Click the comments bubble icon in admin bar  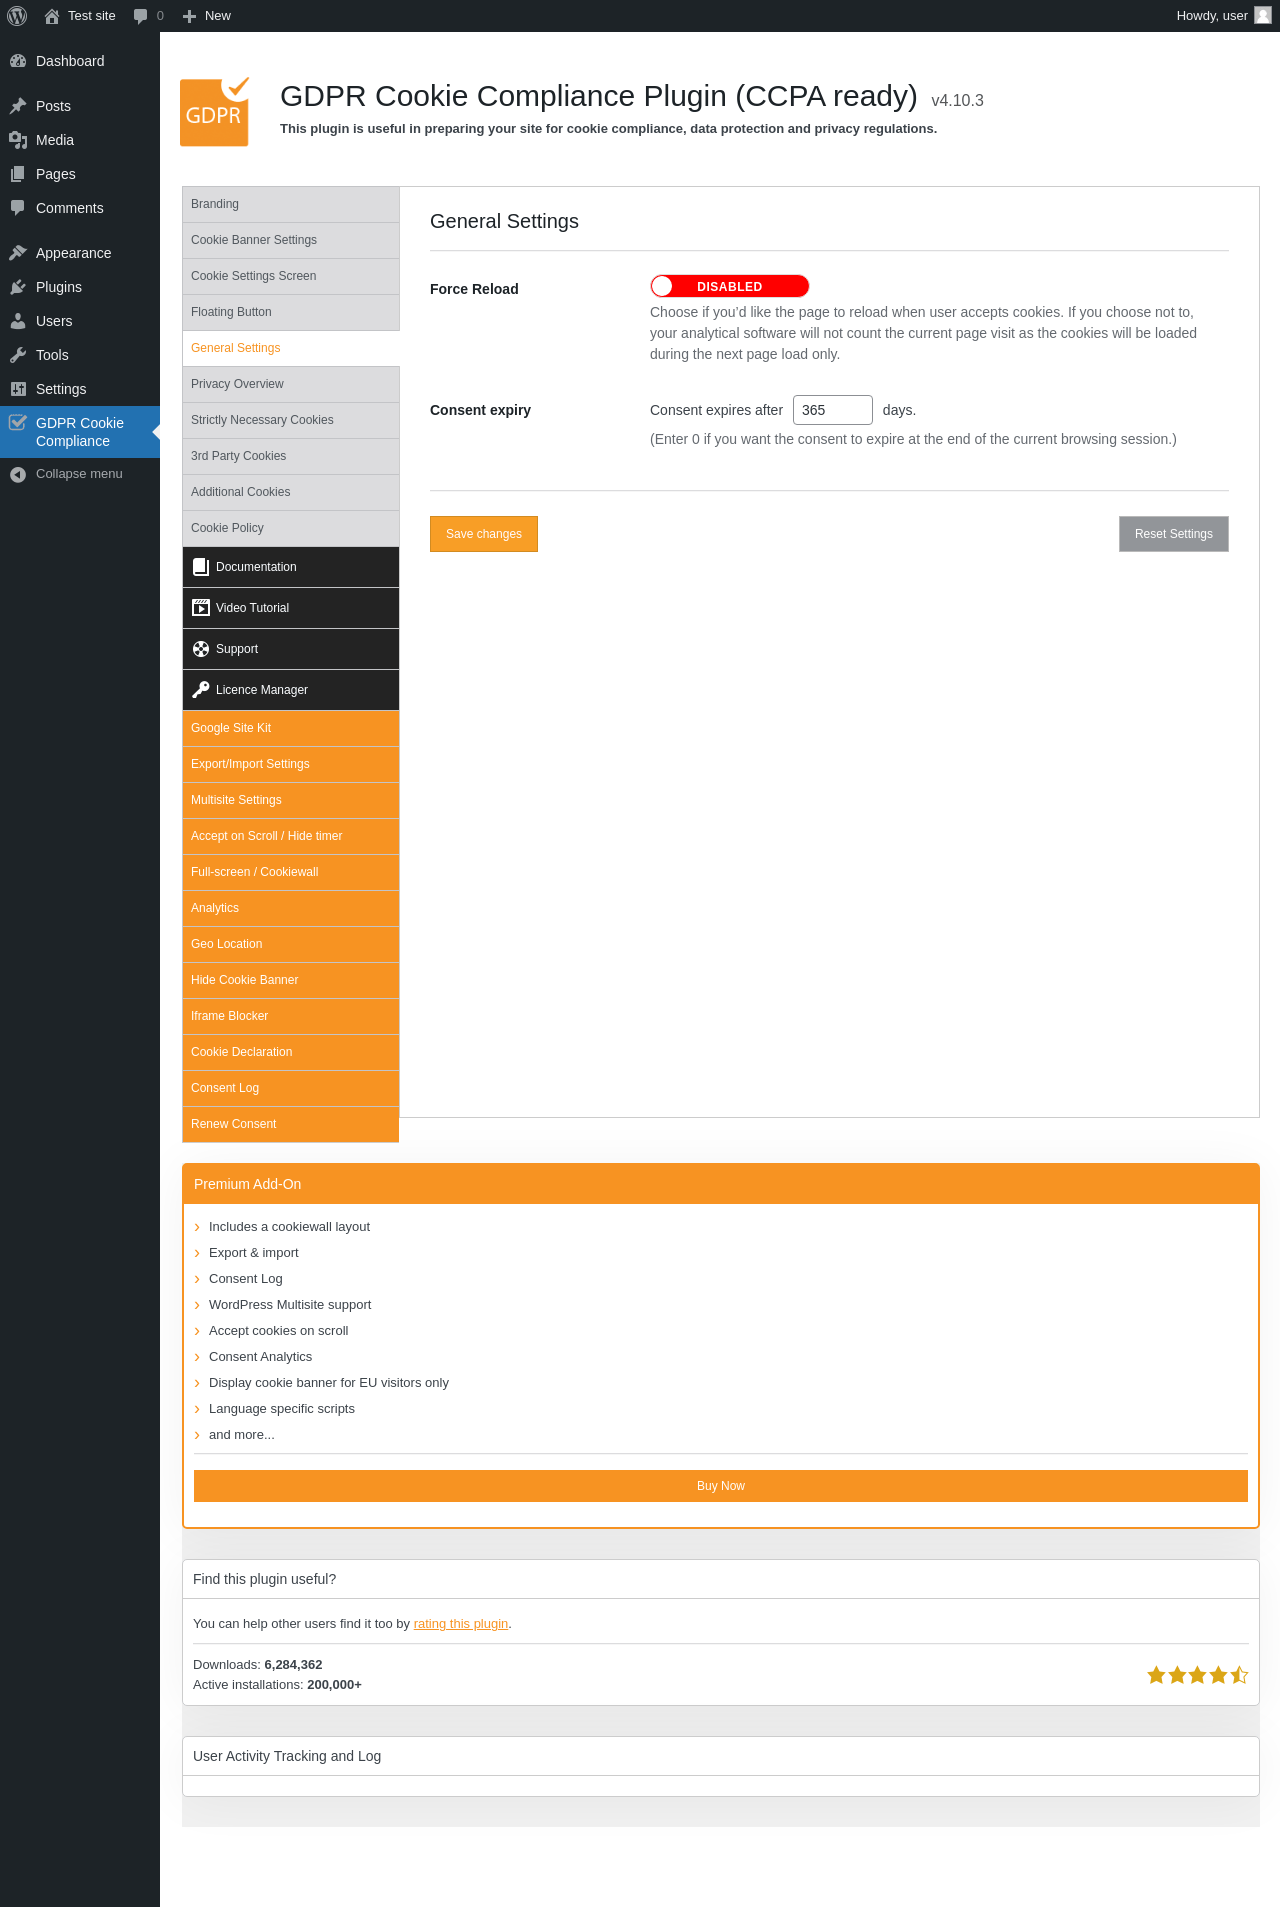(141, 16)
